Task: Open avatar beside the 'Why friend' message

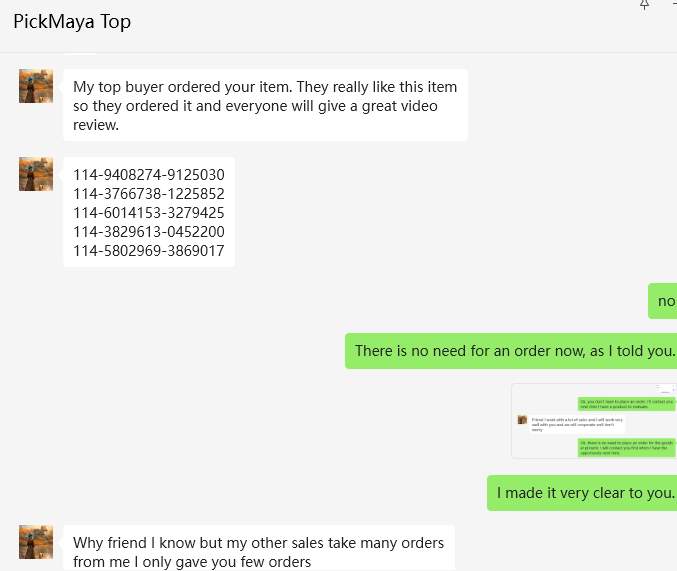Action: coord(36,542)
